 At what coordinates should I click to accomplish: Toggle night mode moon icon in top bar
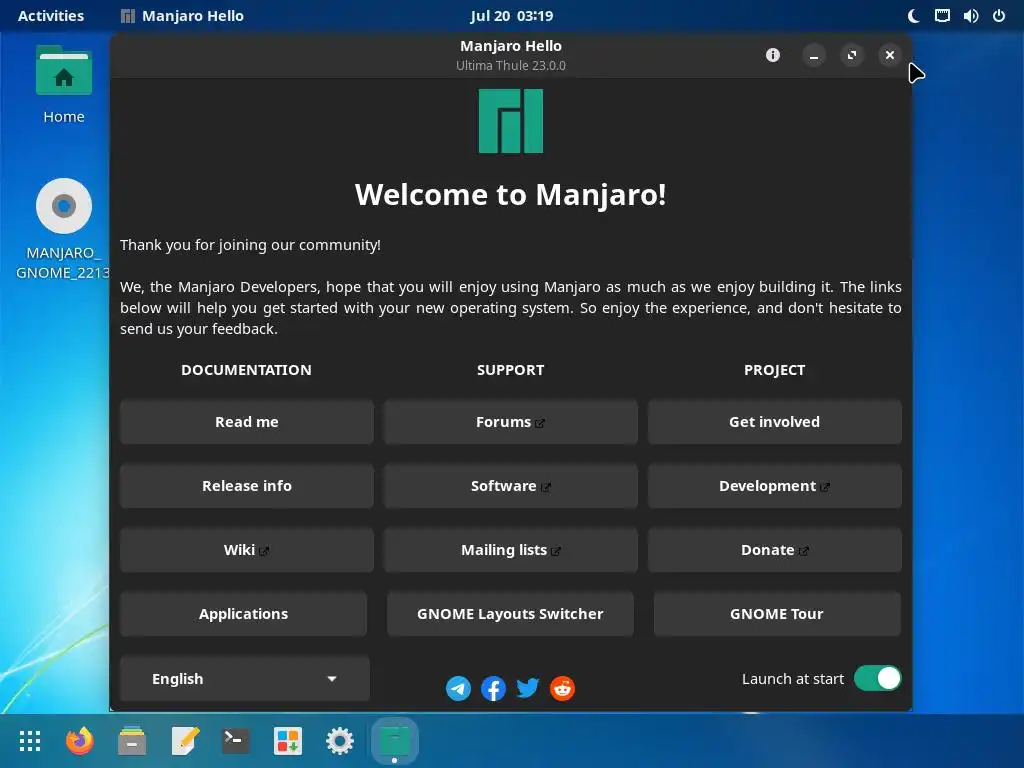(914, 16)
